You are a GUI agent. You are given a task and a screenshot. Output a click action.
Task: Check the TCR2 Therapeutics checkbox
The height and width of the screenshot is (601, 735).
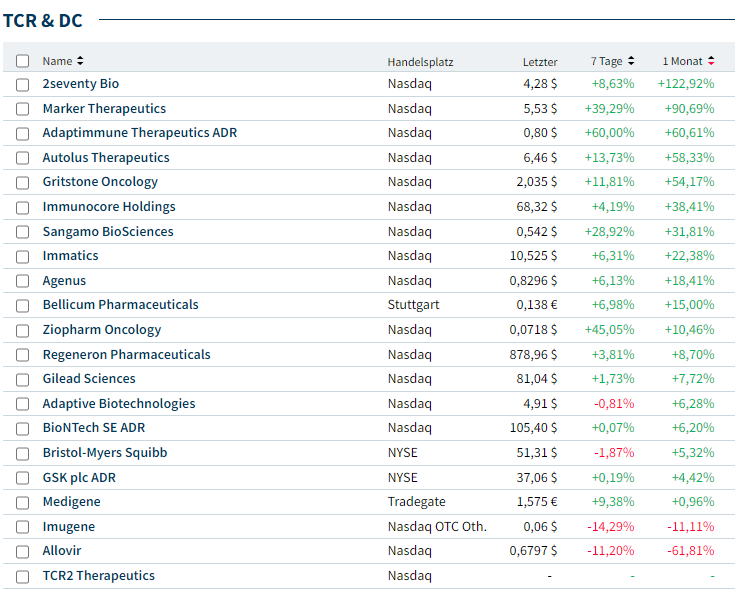click(23, 576)
